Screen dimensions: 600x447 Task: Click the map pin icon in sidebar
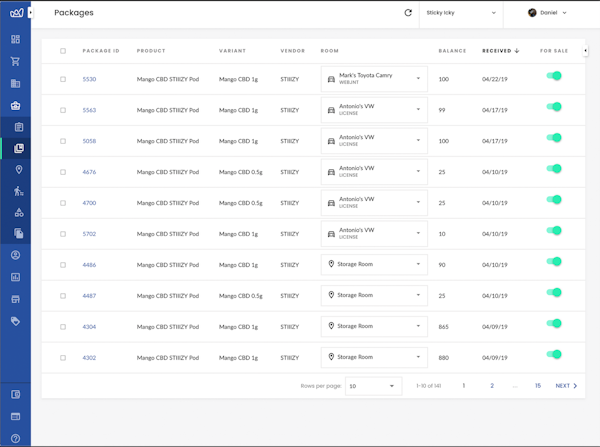15,170
